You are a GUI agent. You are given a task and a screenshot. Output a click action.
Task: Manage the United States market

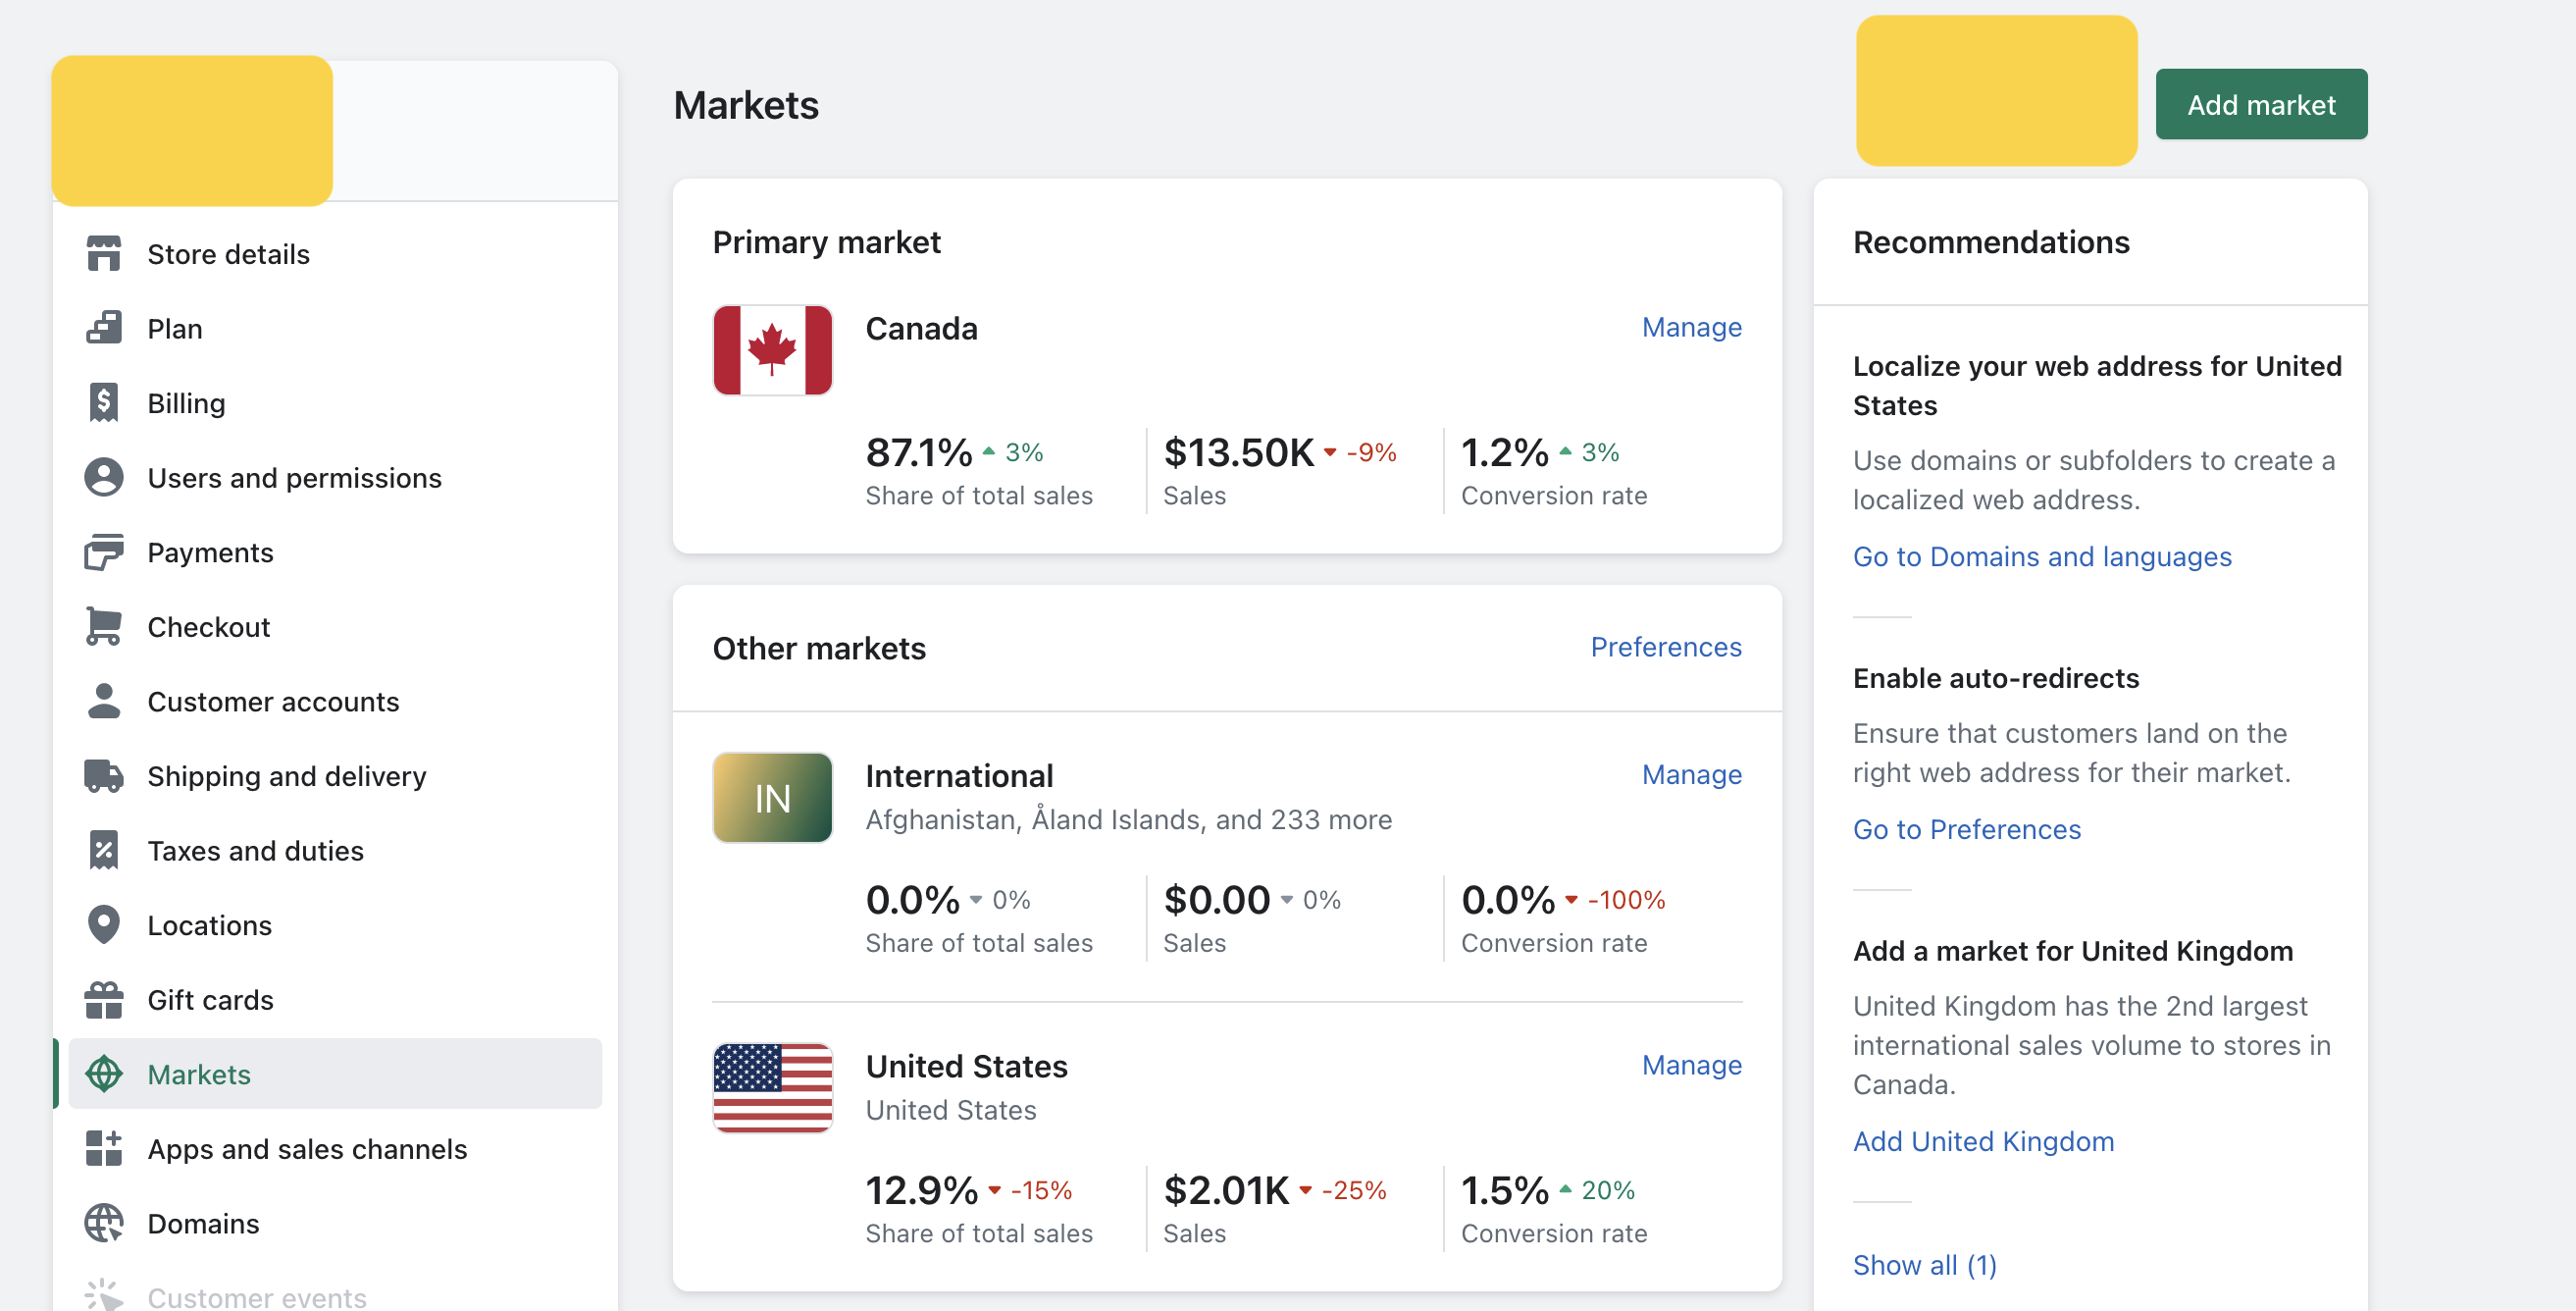click(x=1691, y=1065)
